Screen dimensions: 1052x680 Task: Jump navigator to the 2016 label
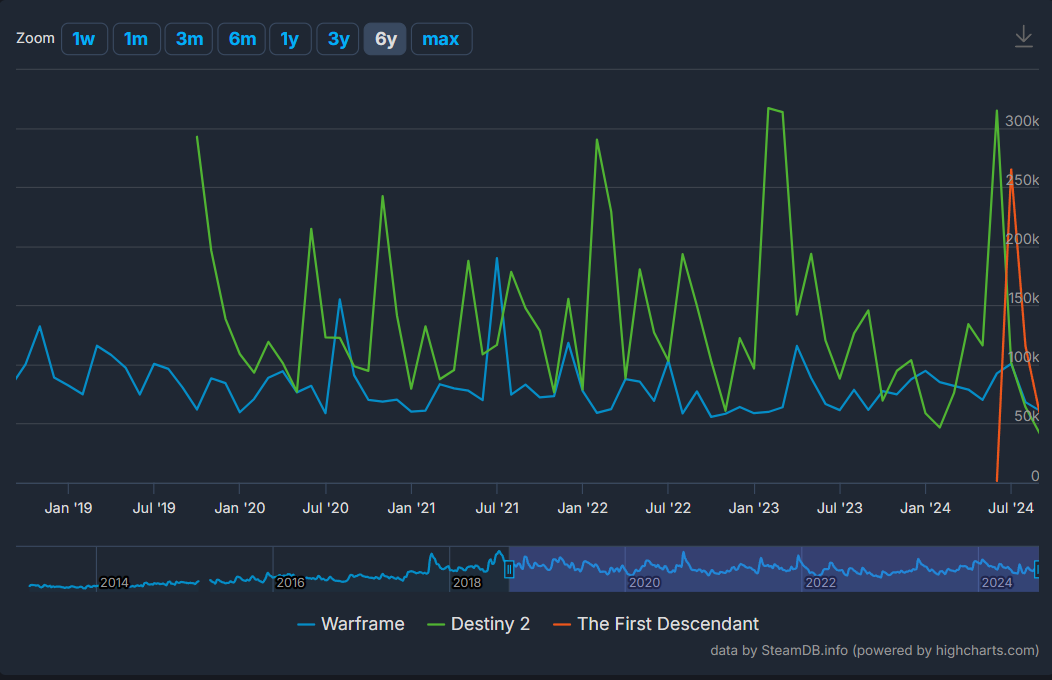click(291, 582)
